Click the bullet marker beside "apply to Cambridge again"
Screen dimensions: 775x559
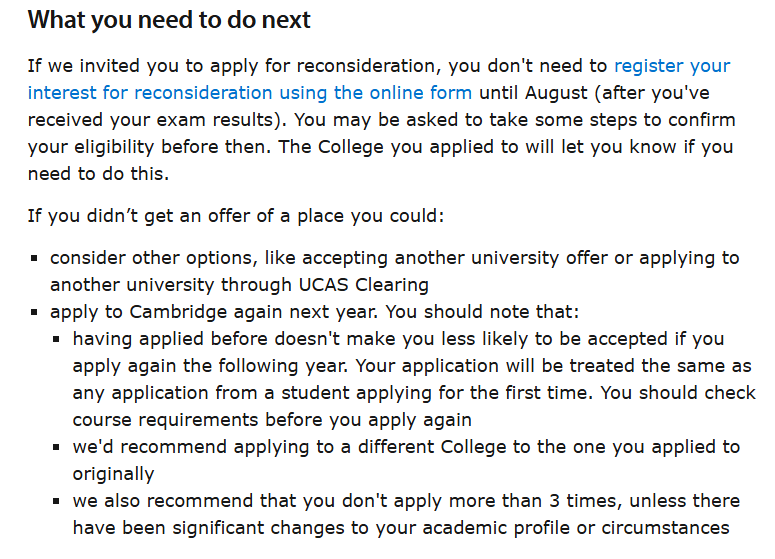pos(35,313)
